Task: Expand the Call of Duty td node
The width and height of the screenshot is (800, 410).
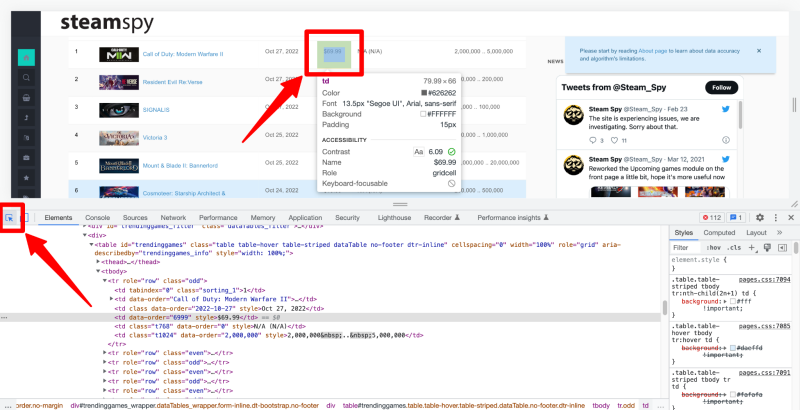Action: (x=112, y=299)
